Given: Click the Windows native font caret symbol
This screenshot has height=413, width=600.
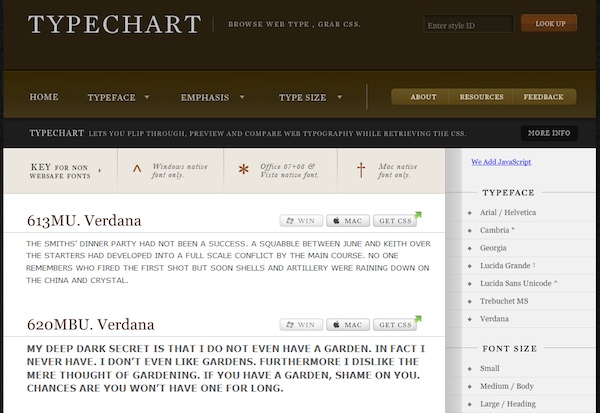Looking at the screenshot, I should (x=137, y=170).
